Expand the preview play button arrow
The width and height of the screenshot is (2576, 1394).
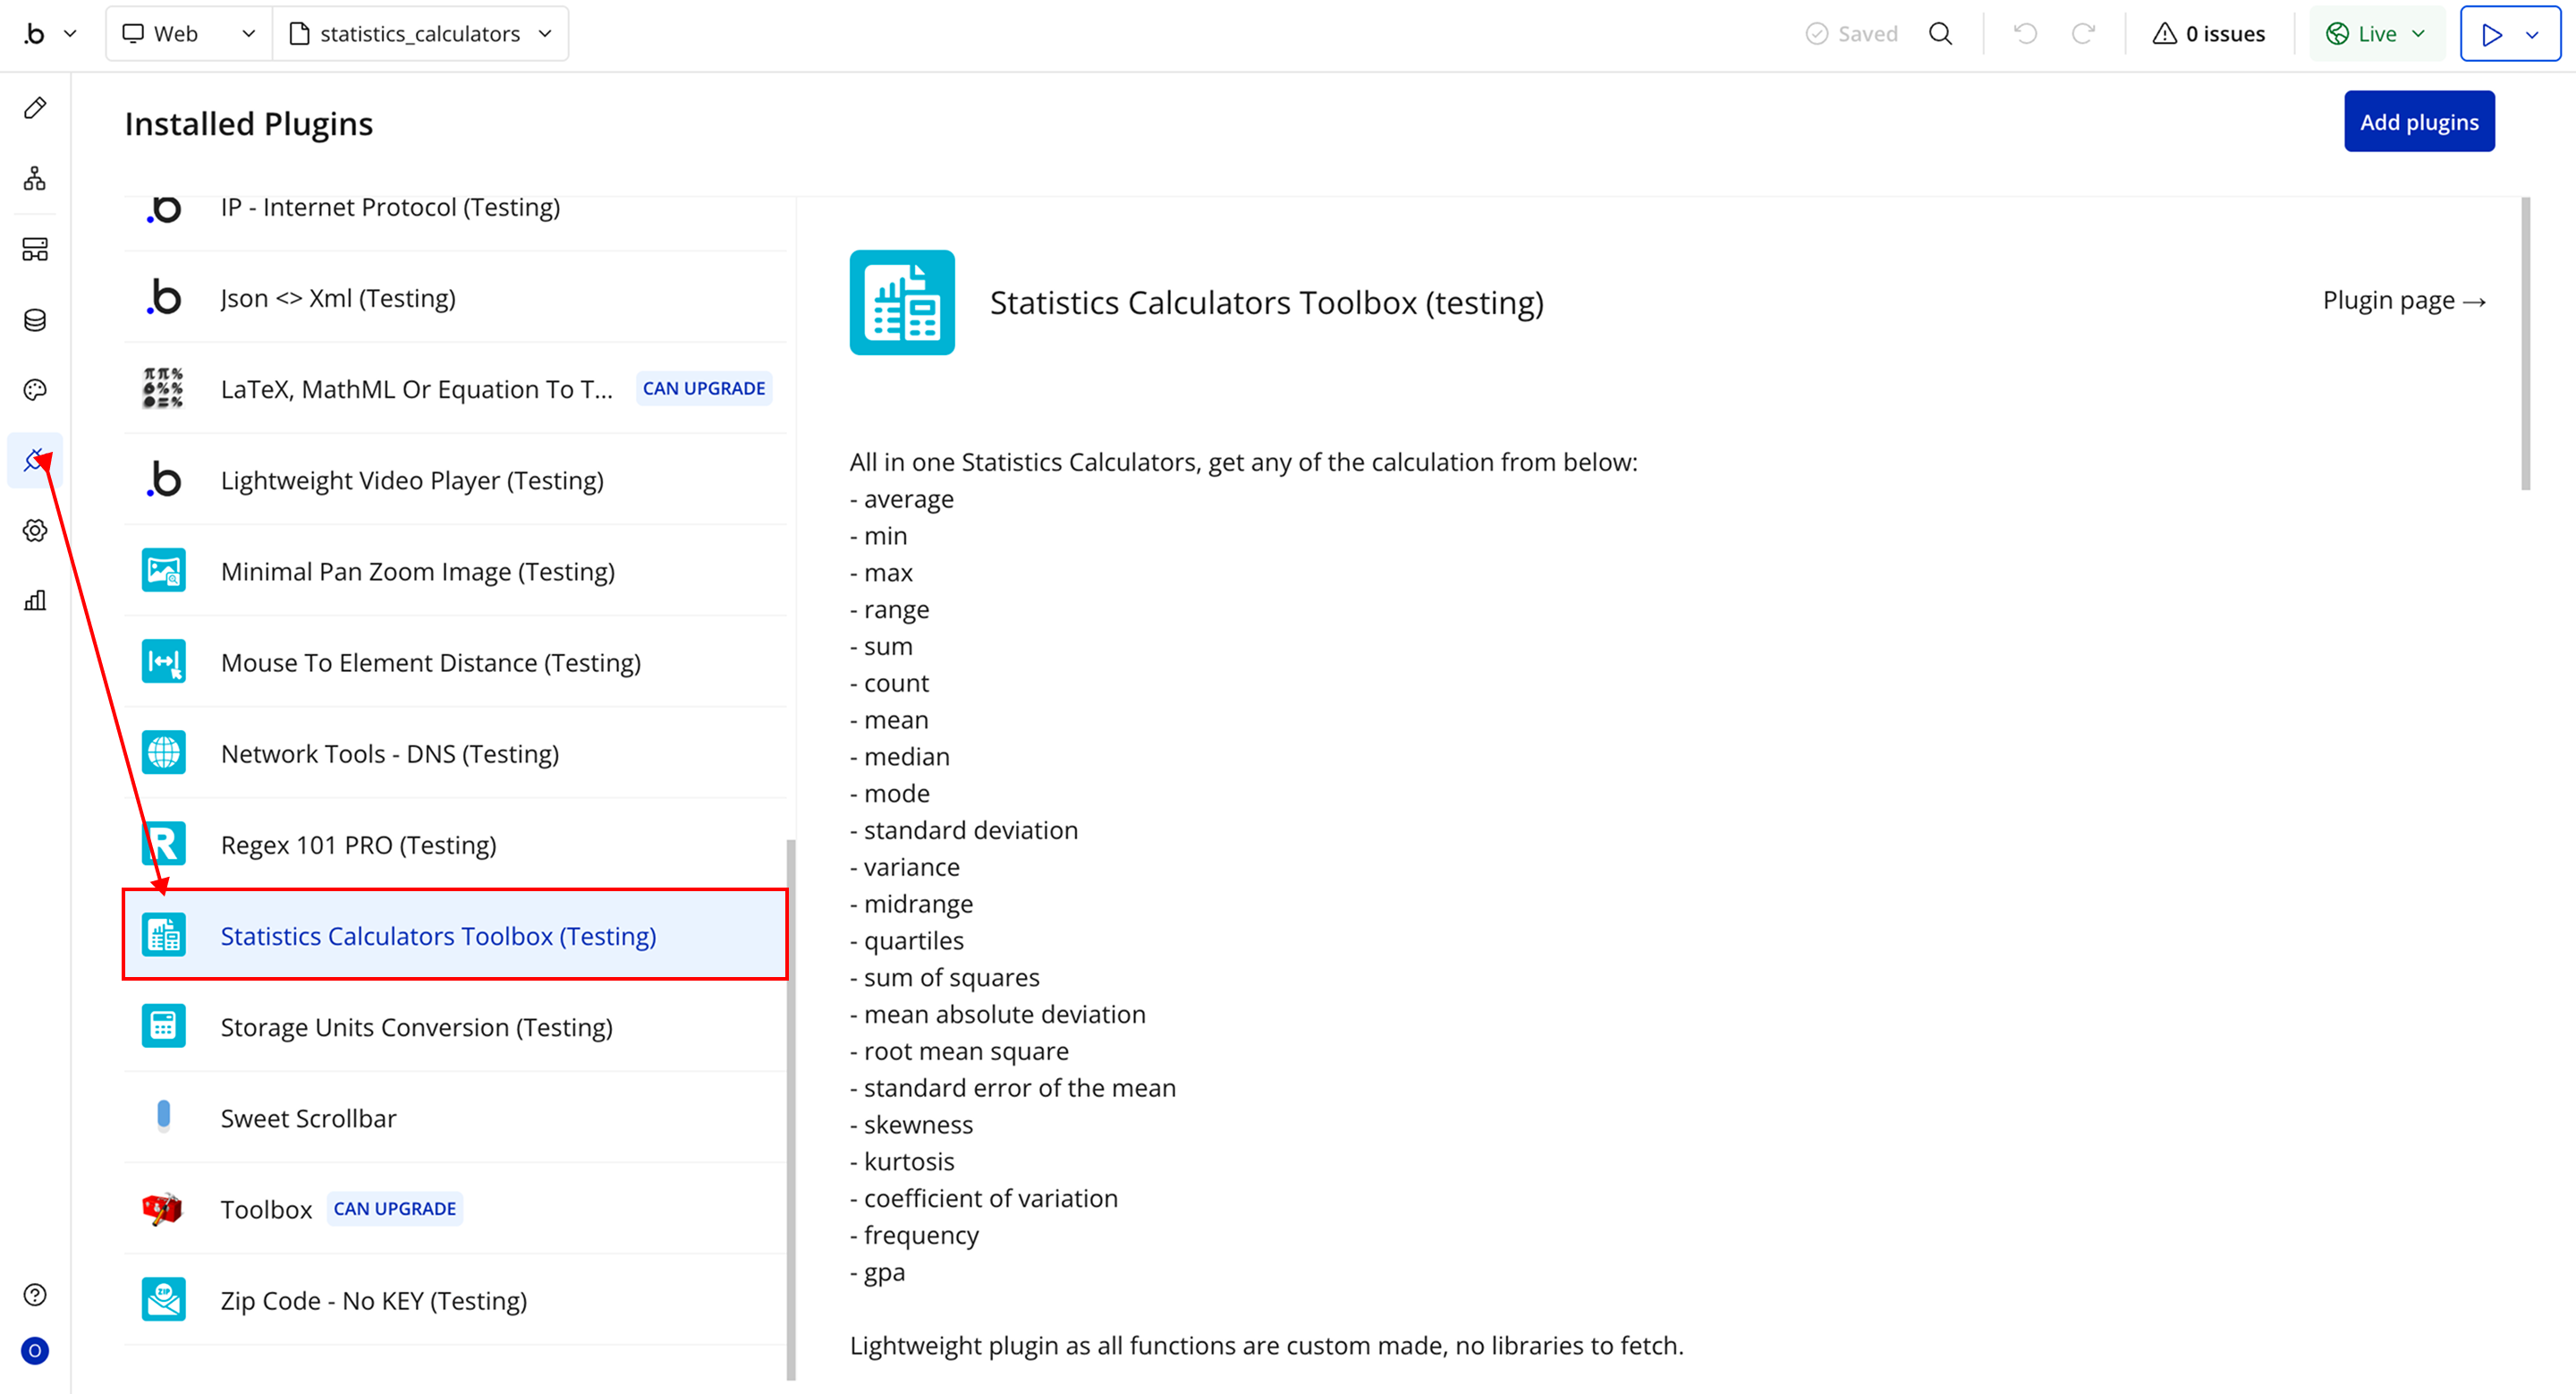click(2532, 34)
